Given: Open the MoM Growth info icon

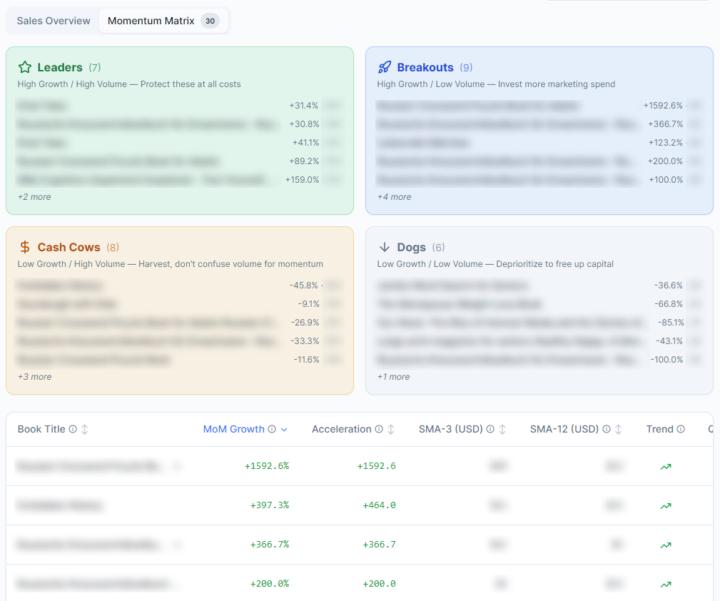Looking at the screenshot, I should click(x=272, y=429).
